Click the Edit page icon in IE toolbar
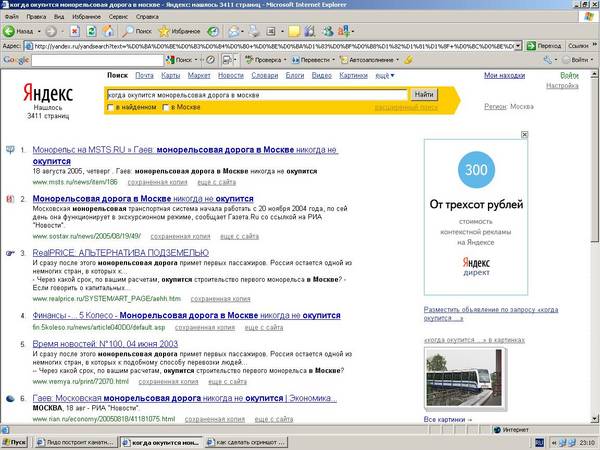The image size is (600, 450). point(271,31)
